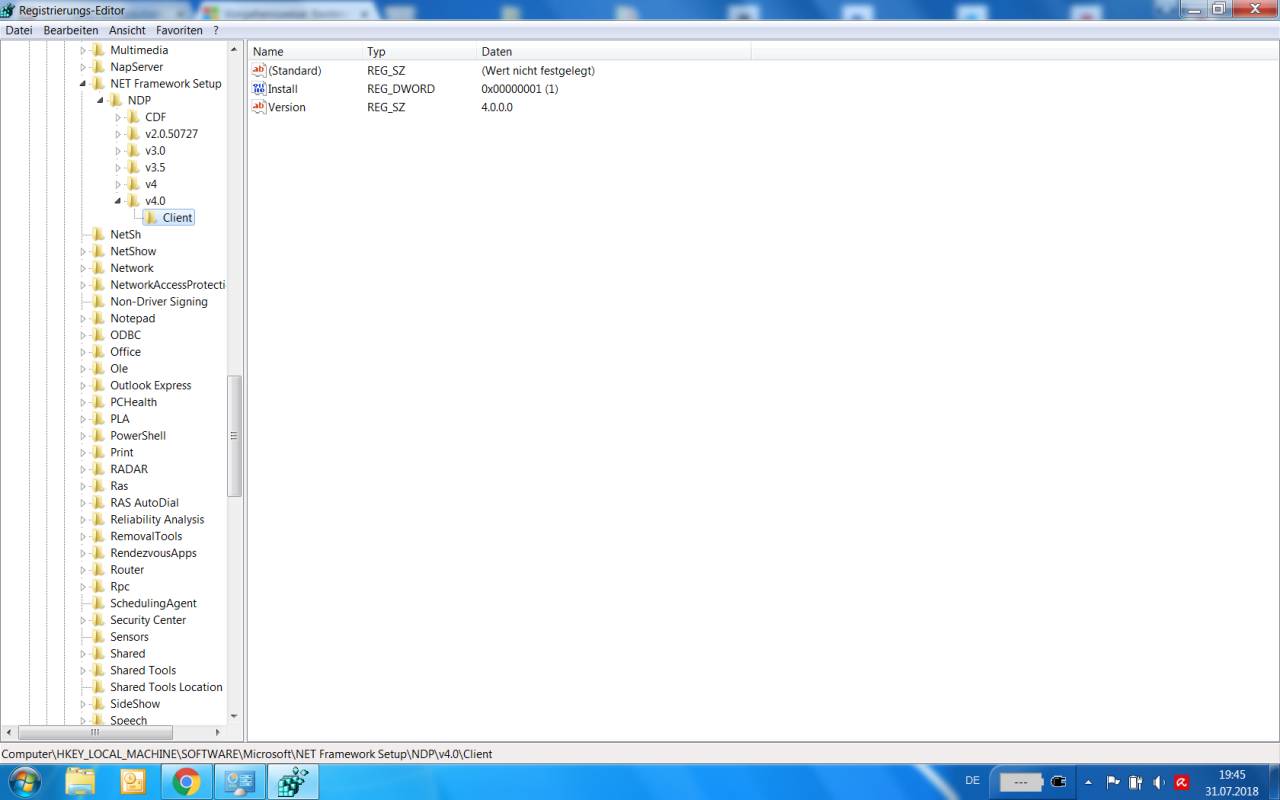The image size is (1280, 800).
Task: Click the status bar registry path
Action: coord(247,755)
